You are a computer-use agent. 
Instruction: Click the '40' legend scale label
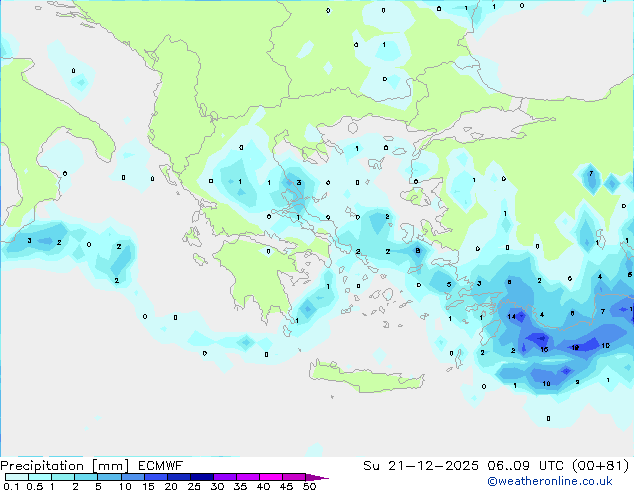(263, 486)
